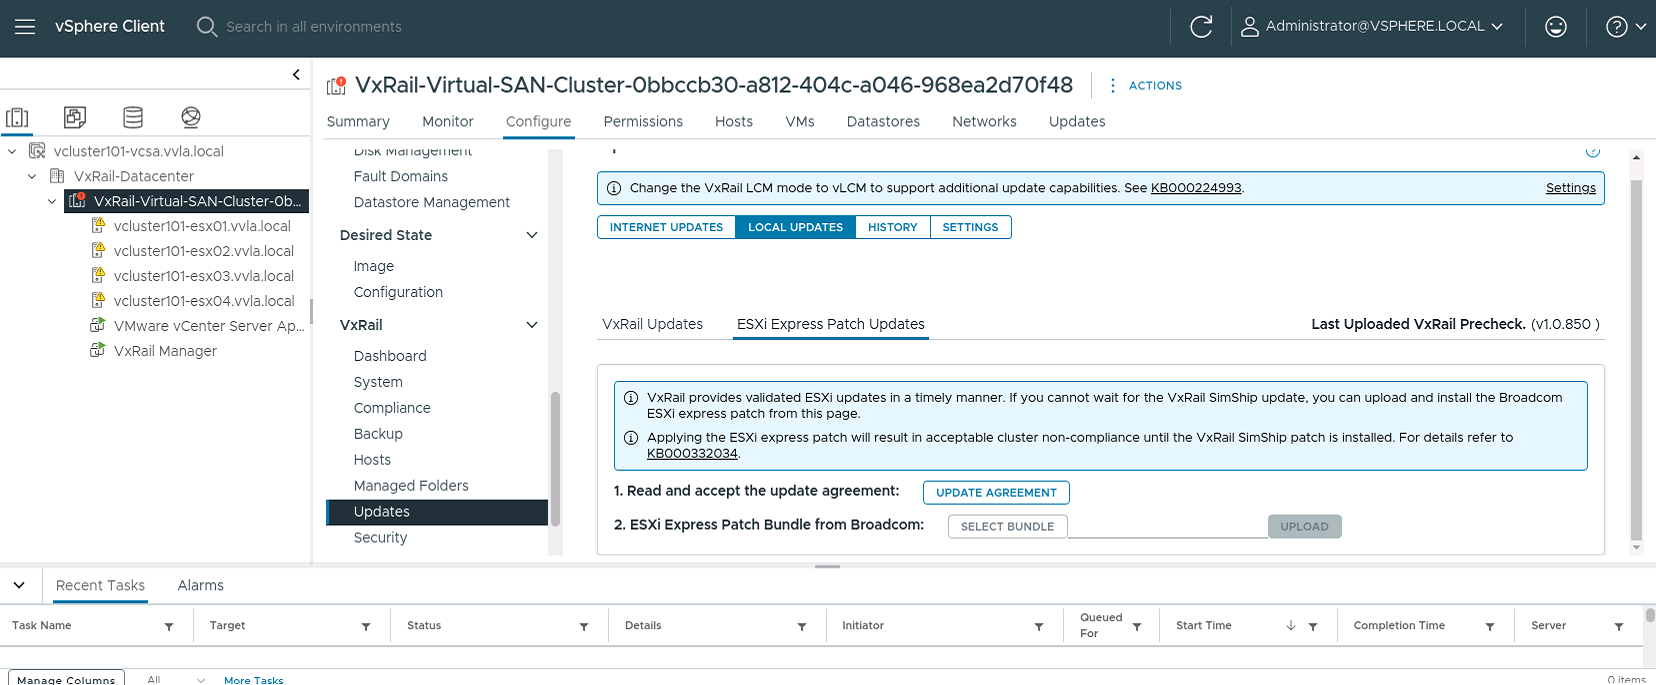Collapse the VxRail-Datacenter tree node
The width and height of the screenshot is (1656, 685).
(33, 176)
